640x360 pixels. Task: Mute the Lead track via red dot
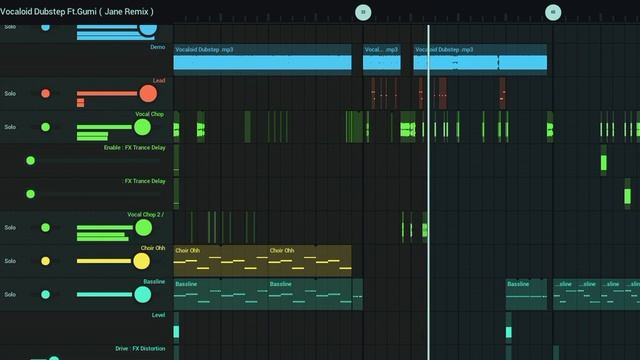click(46, 93)
